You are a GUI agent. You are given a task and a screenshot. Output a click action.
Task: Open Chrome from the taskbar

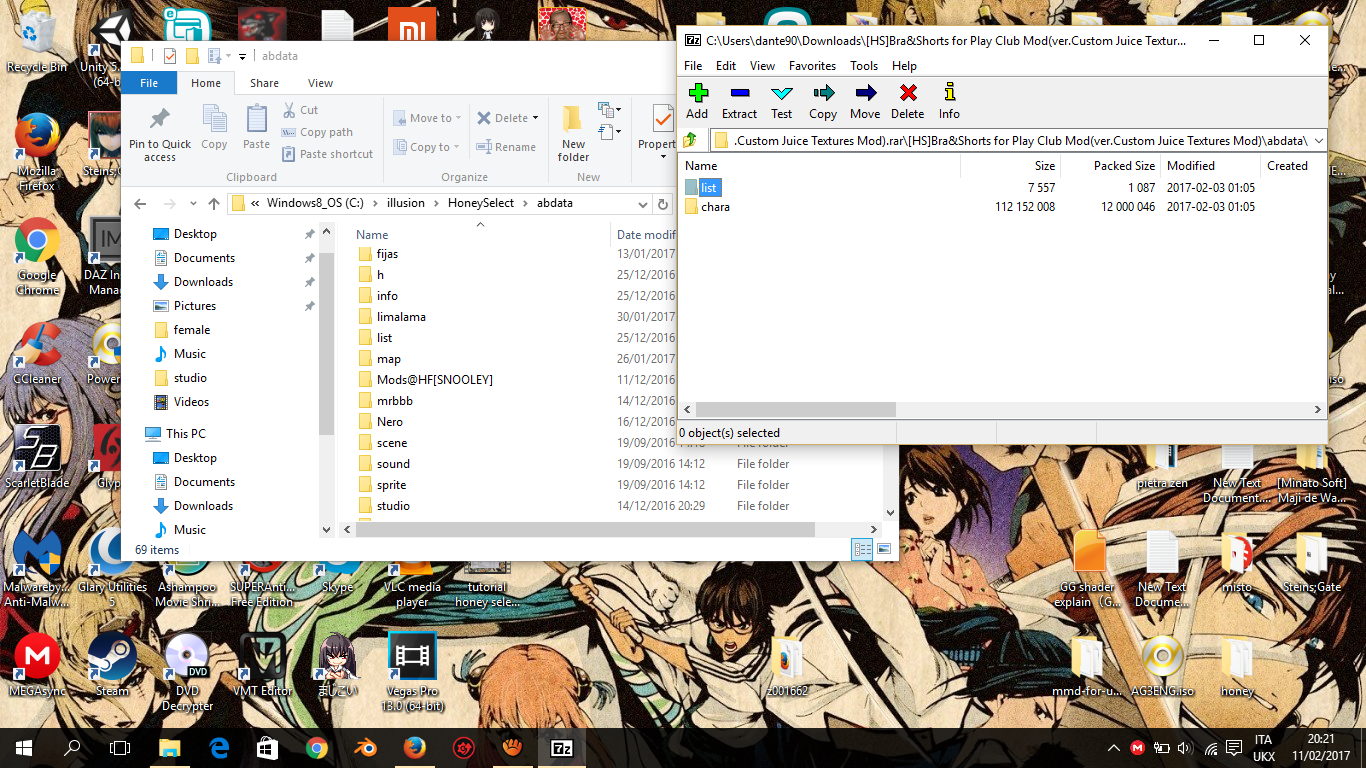click(x=317, y=747)
